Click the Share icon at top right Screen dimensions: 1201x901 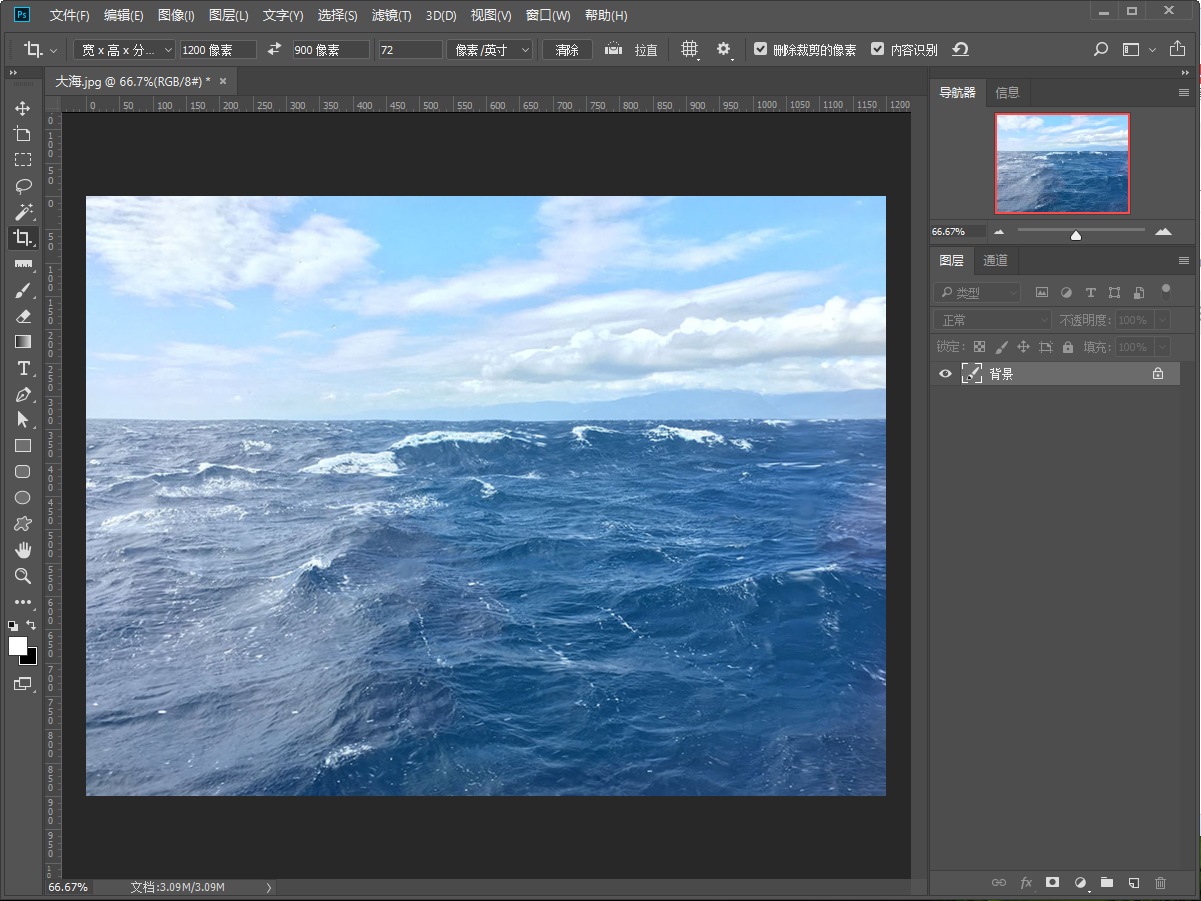[1178, 49]
